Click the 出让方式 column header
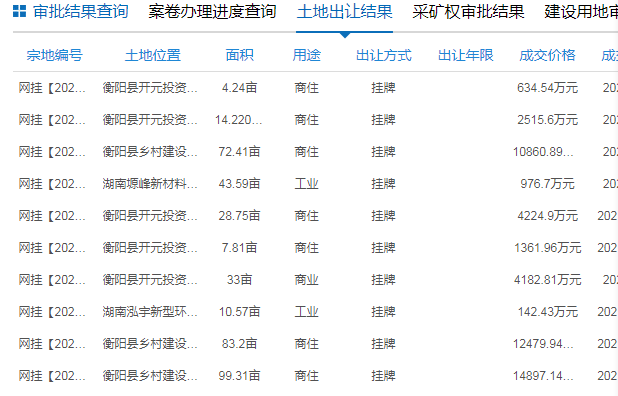 pyautogui.click(x=383, y=55)
